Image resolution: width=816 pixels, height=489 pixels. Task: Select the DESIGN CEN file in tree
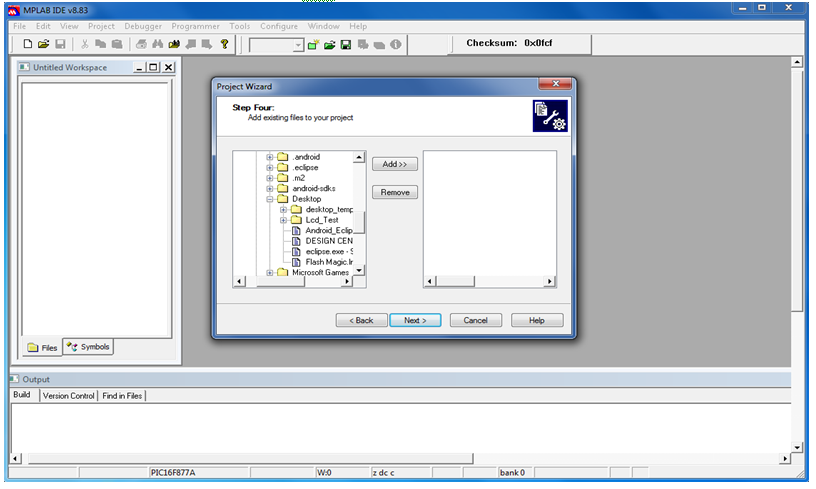[329, 241]
